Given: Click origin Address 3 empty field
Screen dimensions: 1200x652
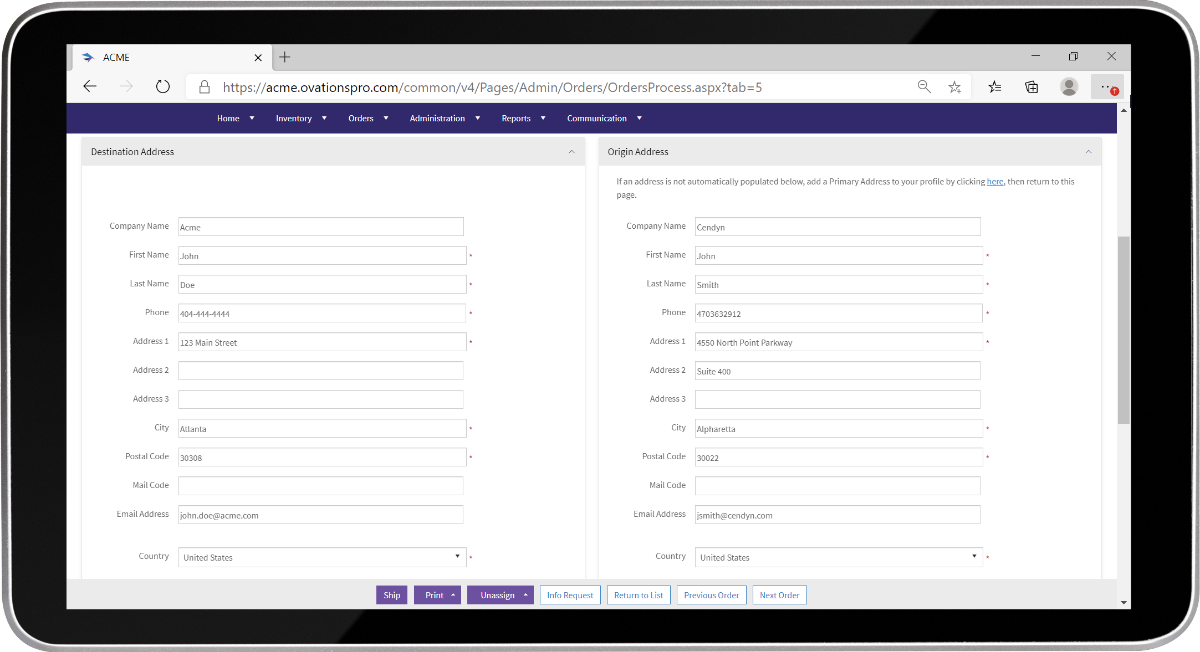Looking at the screenshot, I should [x=838, y=399].
